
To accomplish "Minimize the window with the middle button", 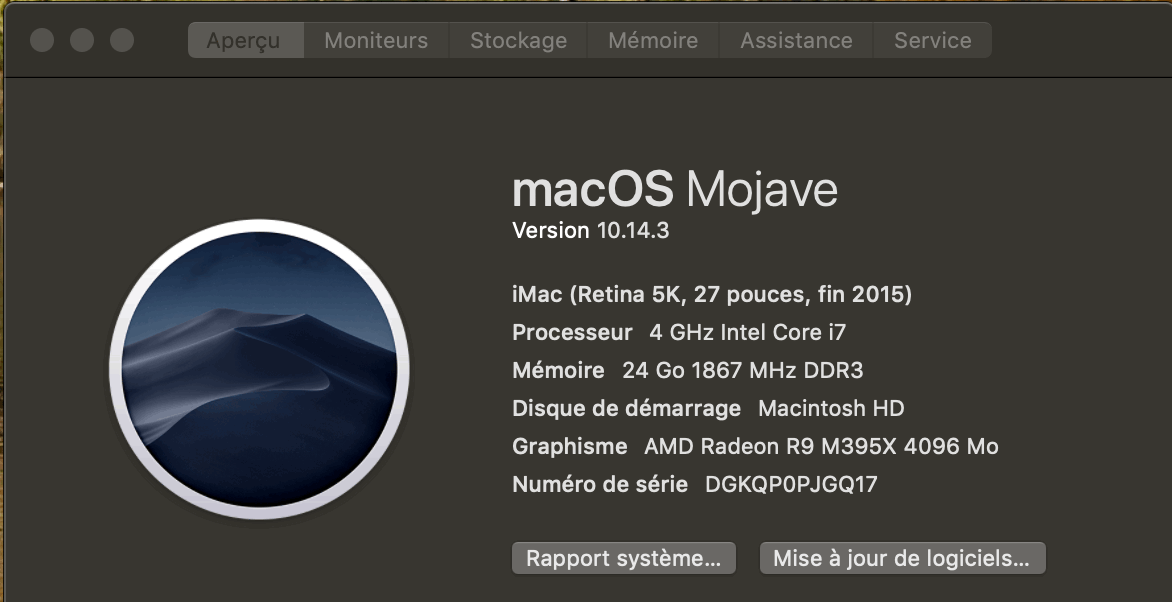I will click(82, 40).
